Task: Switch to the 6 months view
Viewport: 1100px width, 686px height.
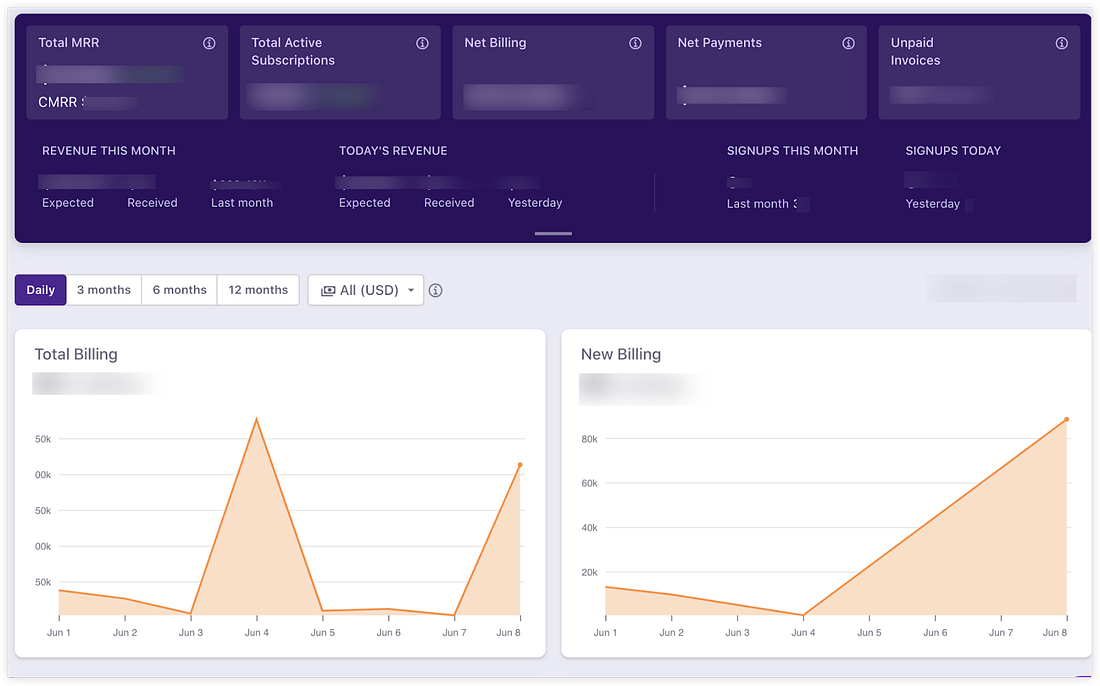Action: click(x=179, y=290)
